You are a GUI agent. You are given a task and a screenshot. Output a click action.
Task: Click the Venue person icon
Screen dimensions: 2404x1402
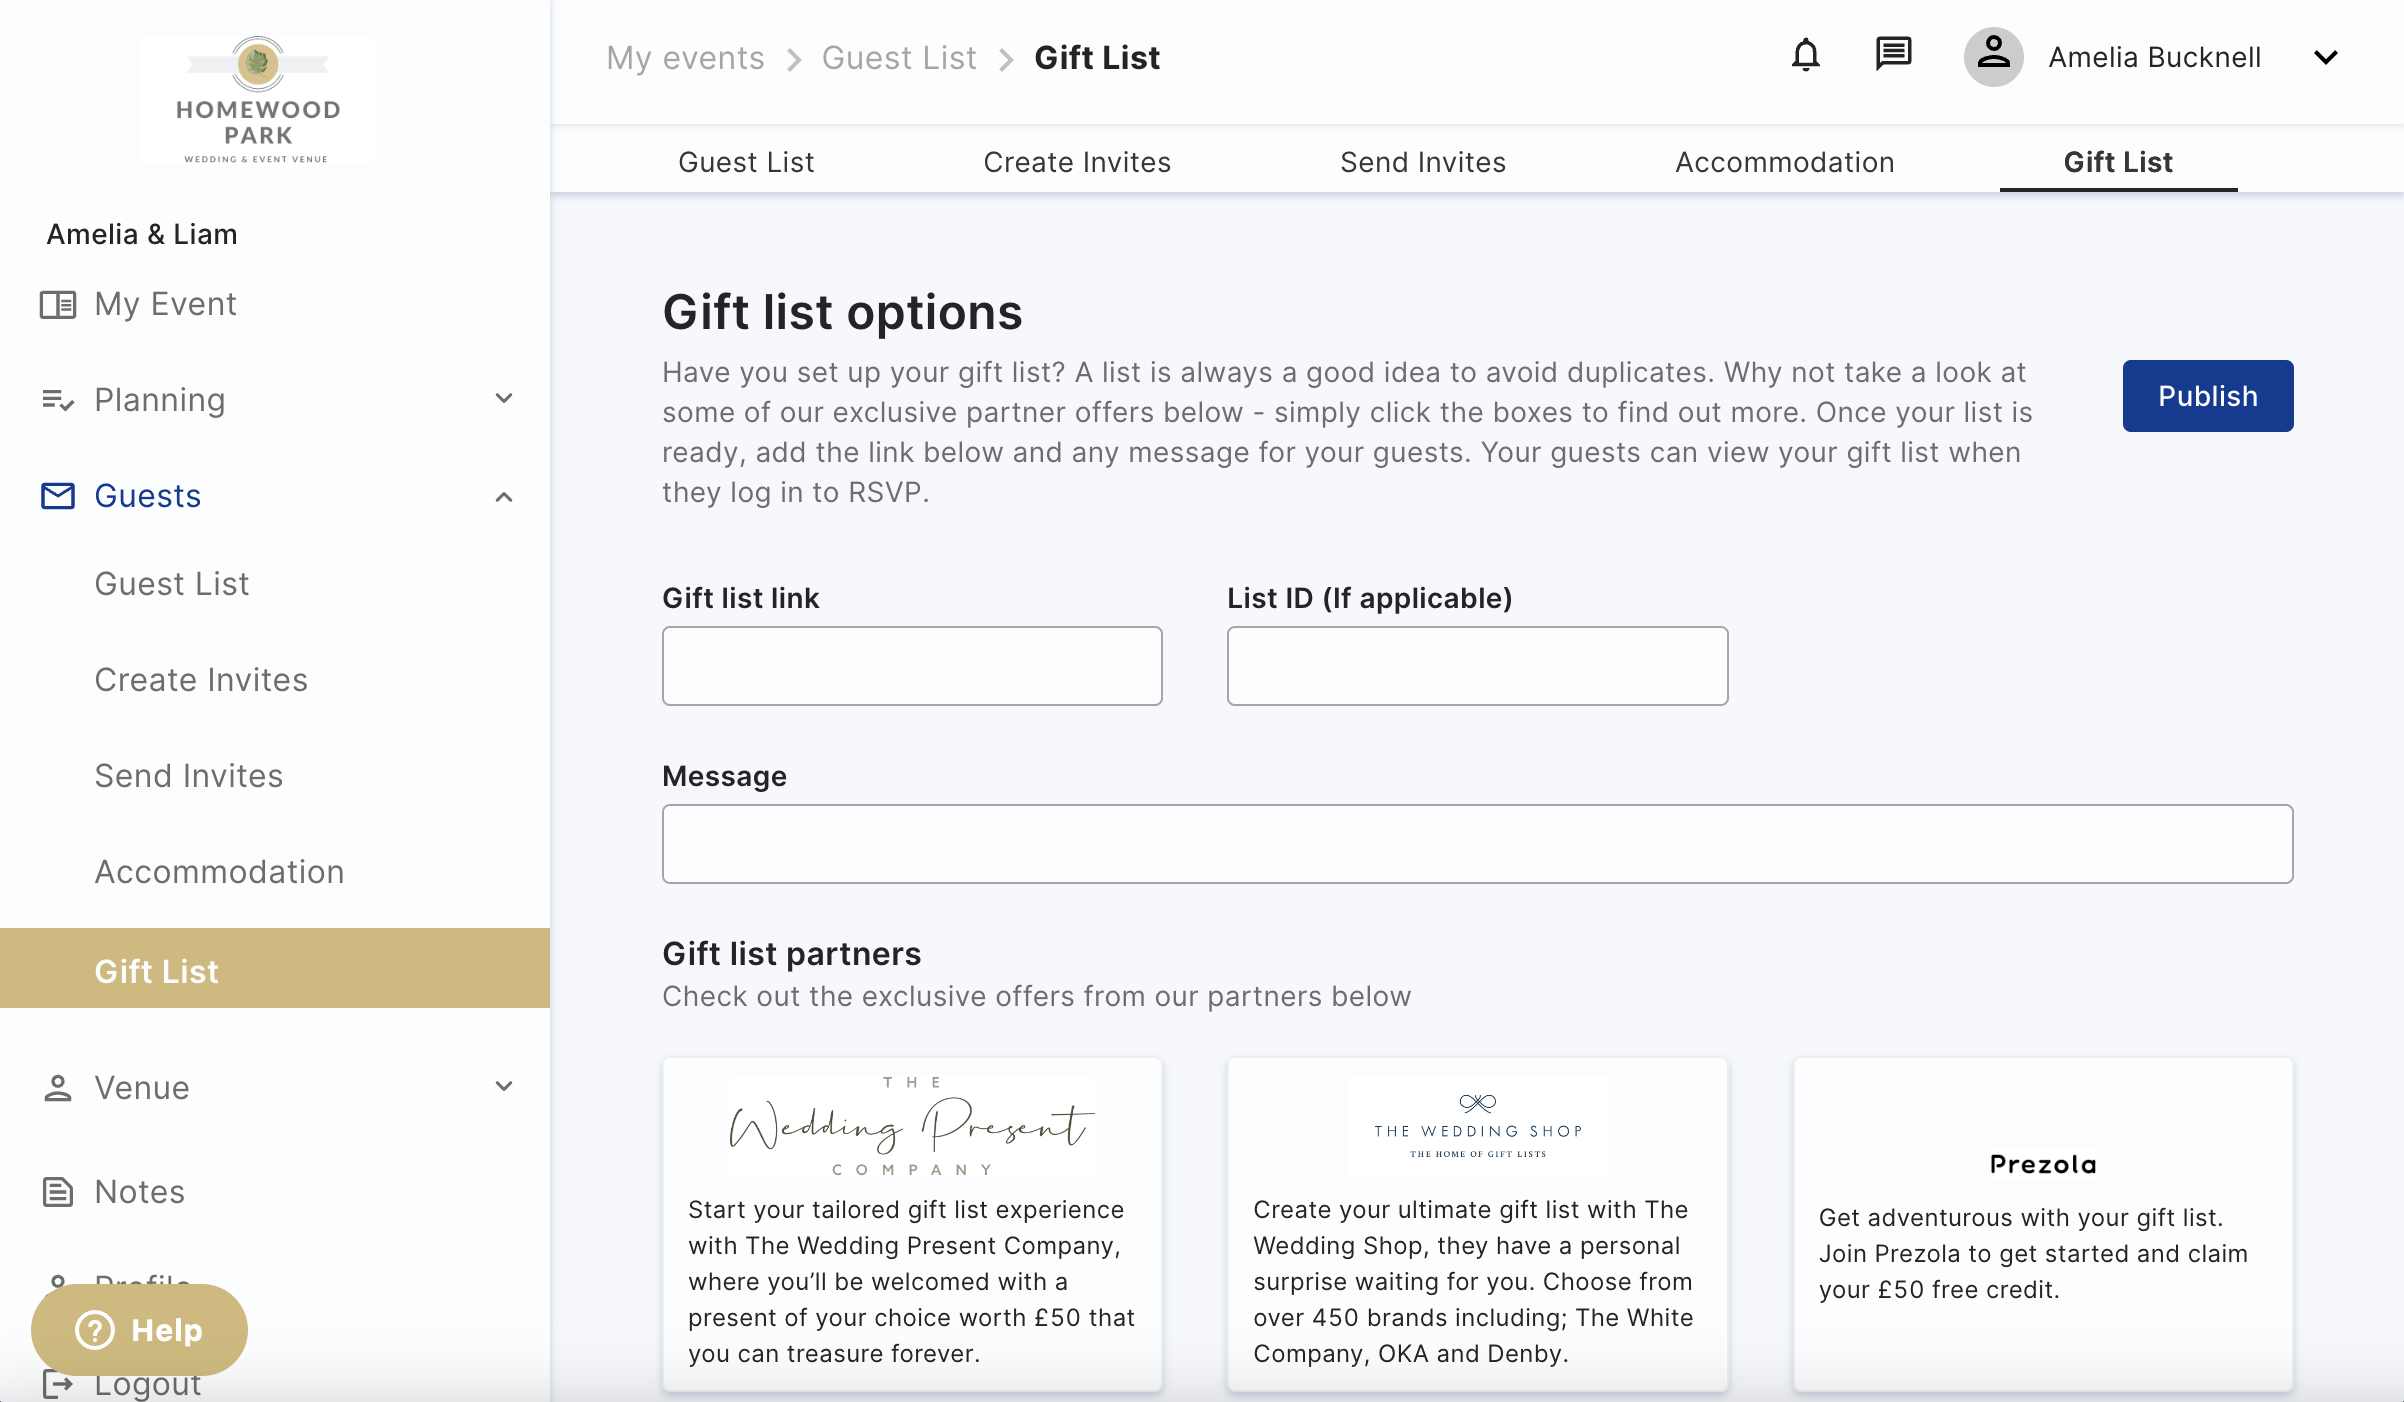point(58,1088)
